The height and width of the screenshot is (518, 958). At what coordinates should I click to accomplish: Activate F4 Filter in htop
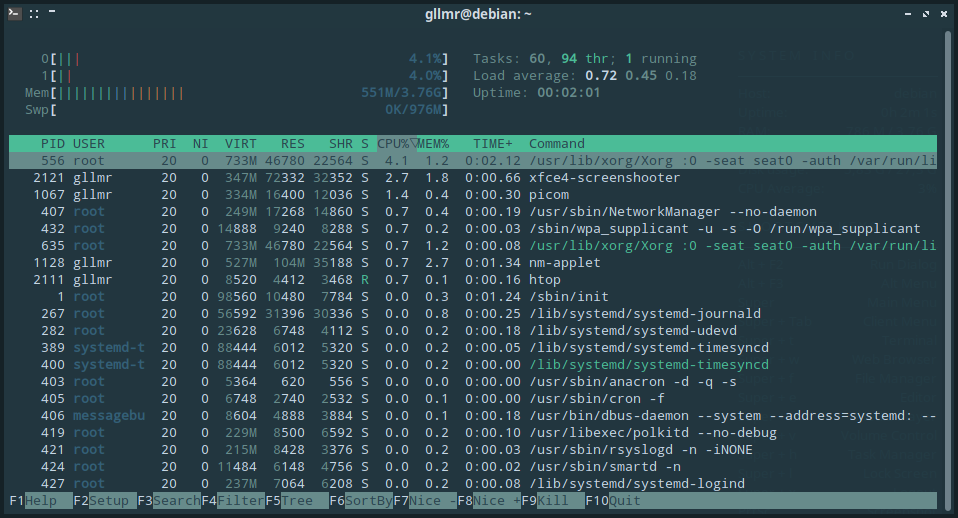click(x=233, y=501)
